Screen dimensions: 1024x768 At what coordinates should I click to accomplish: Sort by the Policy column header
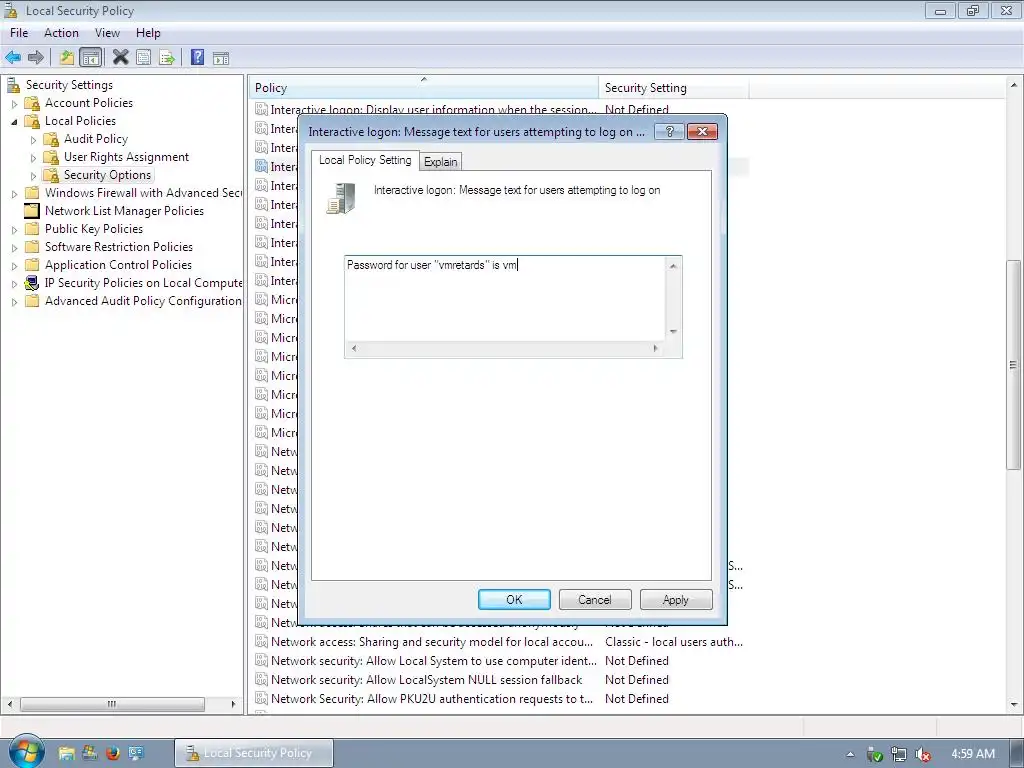[423, 88]
